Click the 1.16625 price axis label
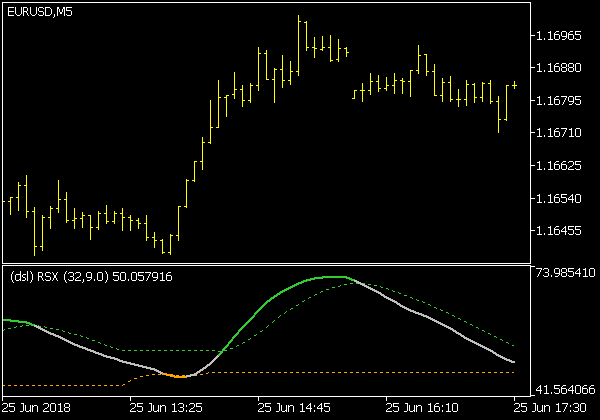 pos(559,165)
